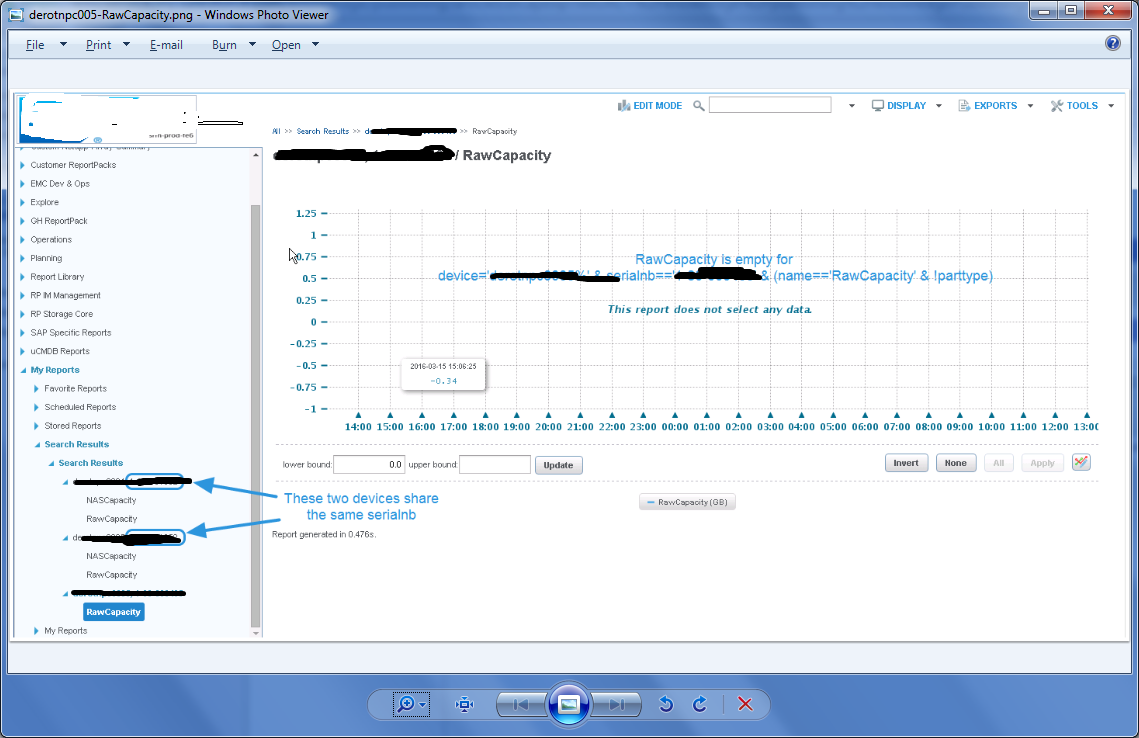Toggle the RawCapacity (GB) legend entry
The width and height of the screenshot is (1139, 738).
pos(687,502)
